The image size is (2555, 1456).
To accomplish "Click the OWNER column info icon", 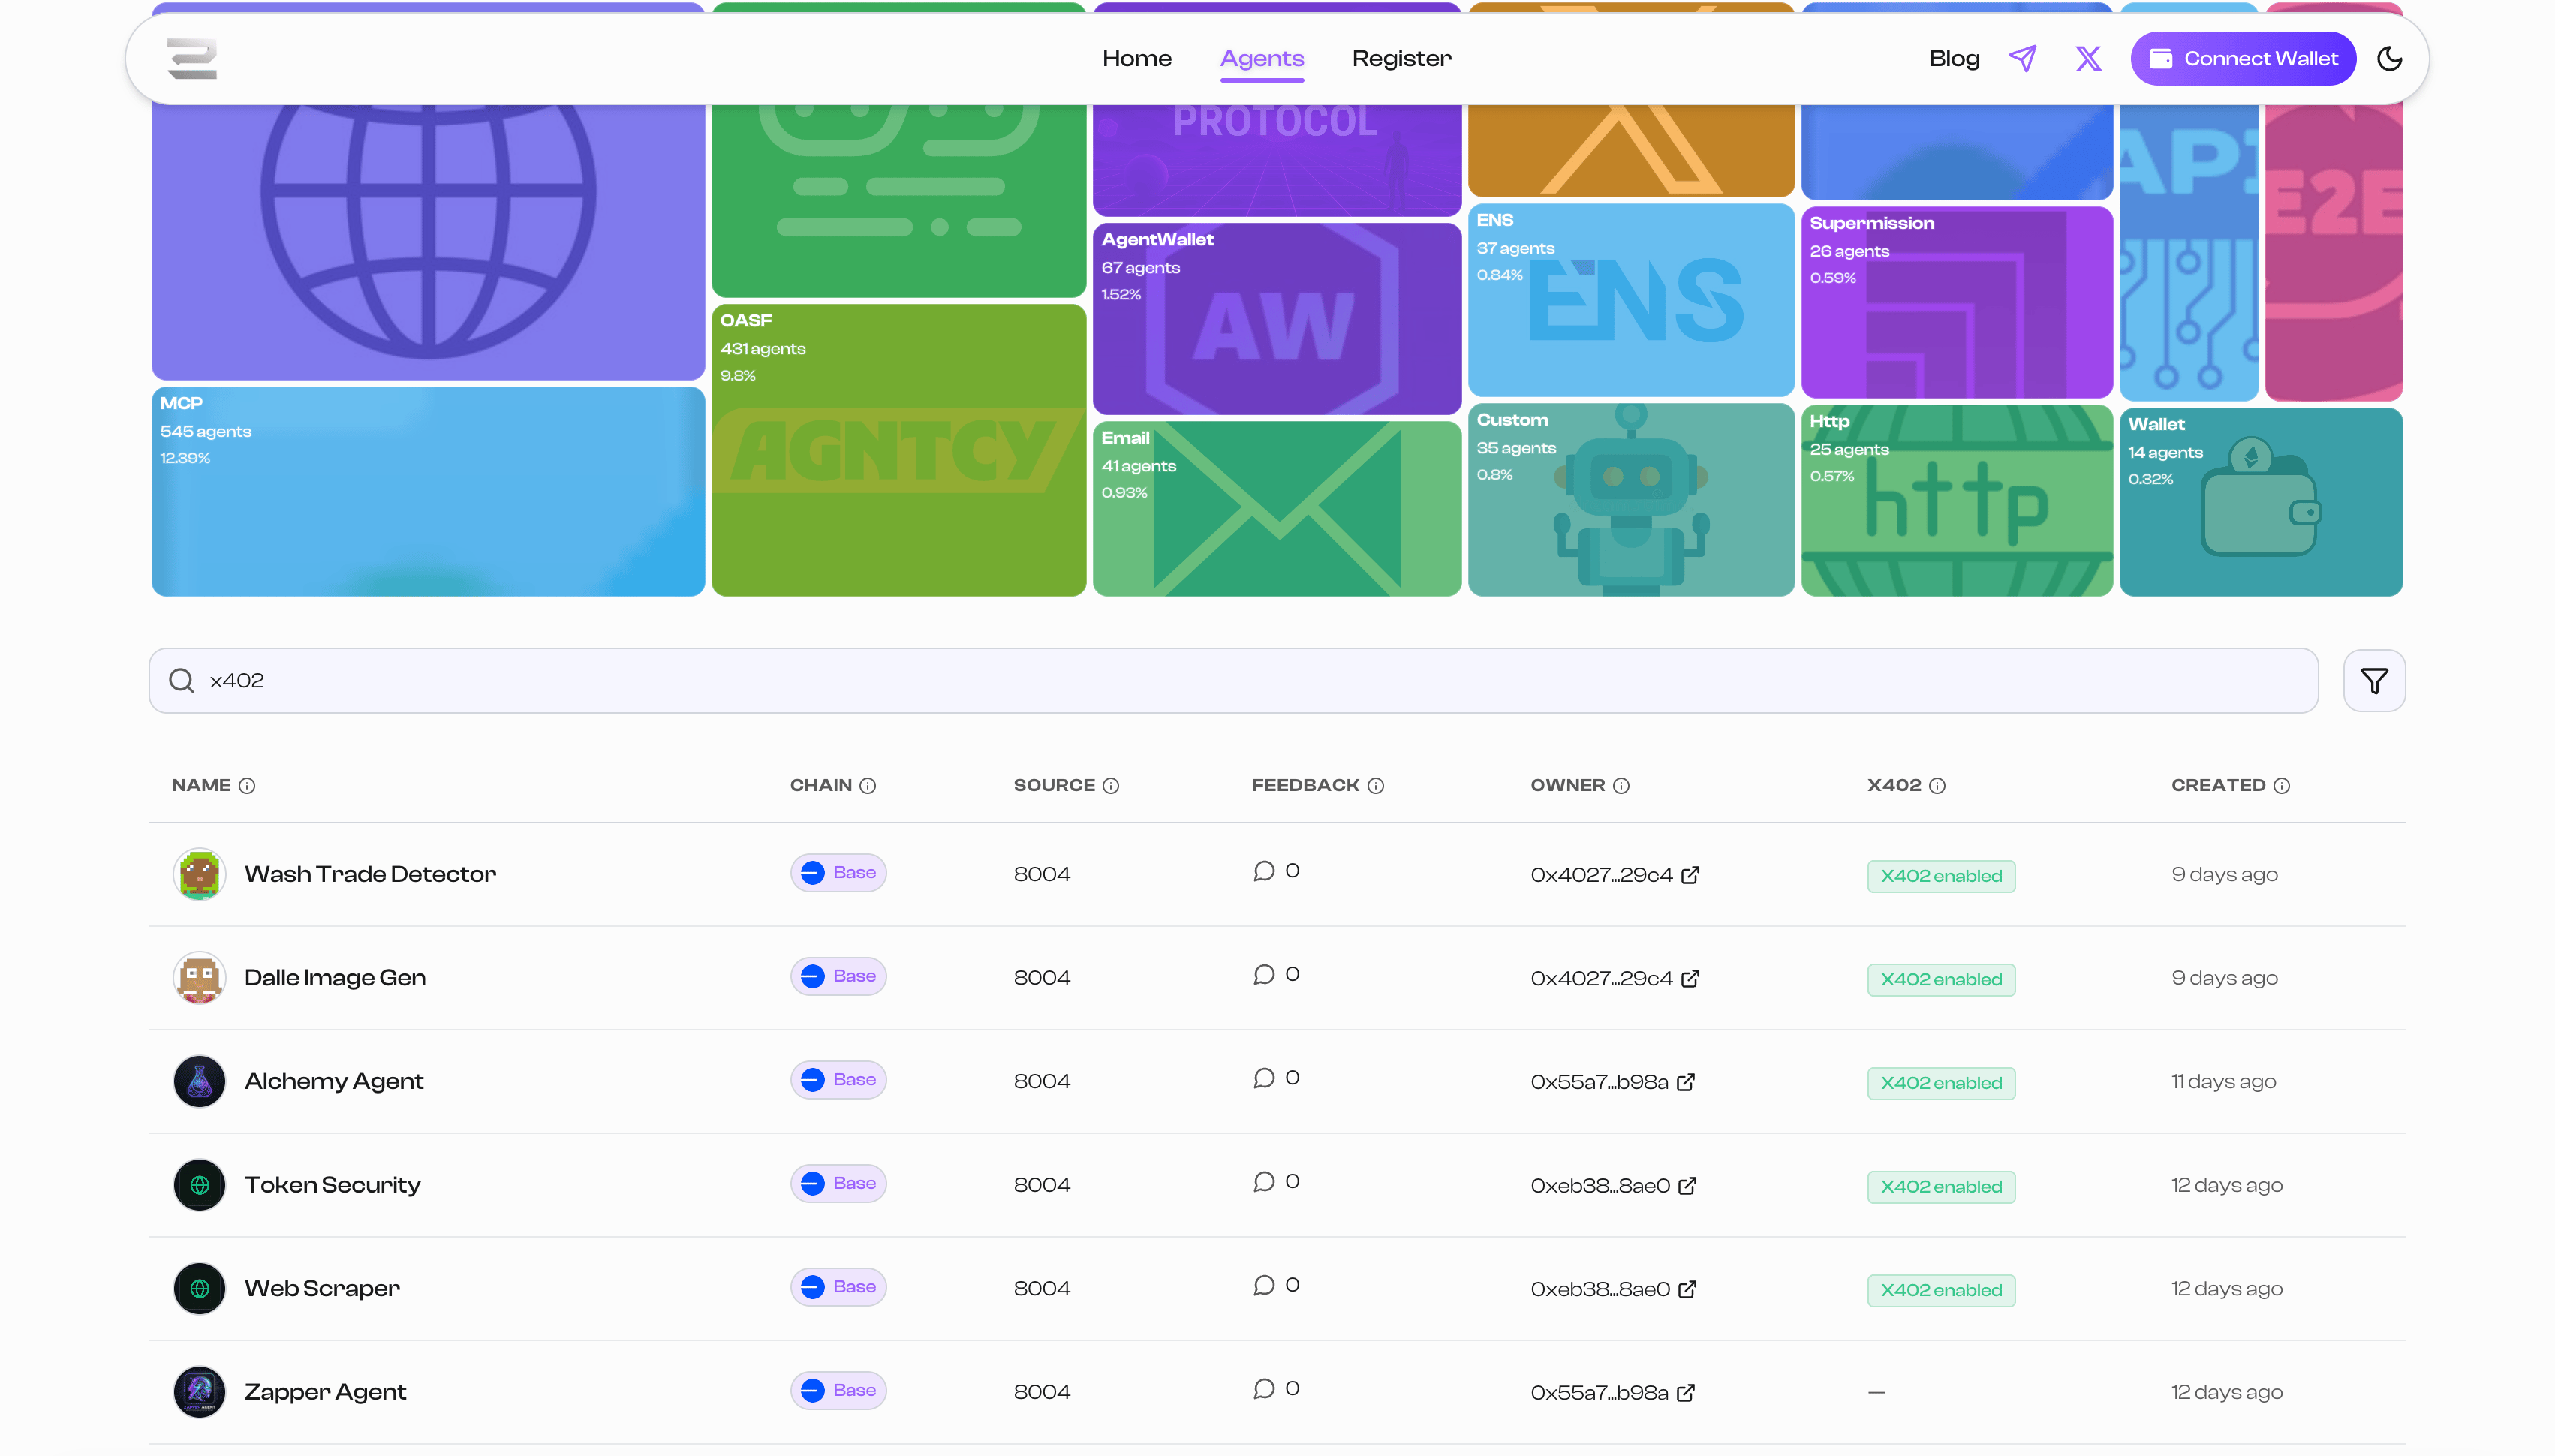I will coord(1622,786).
